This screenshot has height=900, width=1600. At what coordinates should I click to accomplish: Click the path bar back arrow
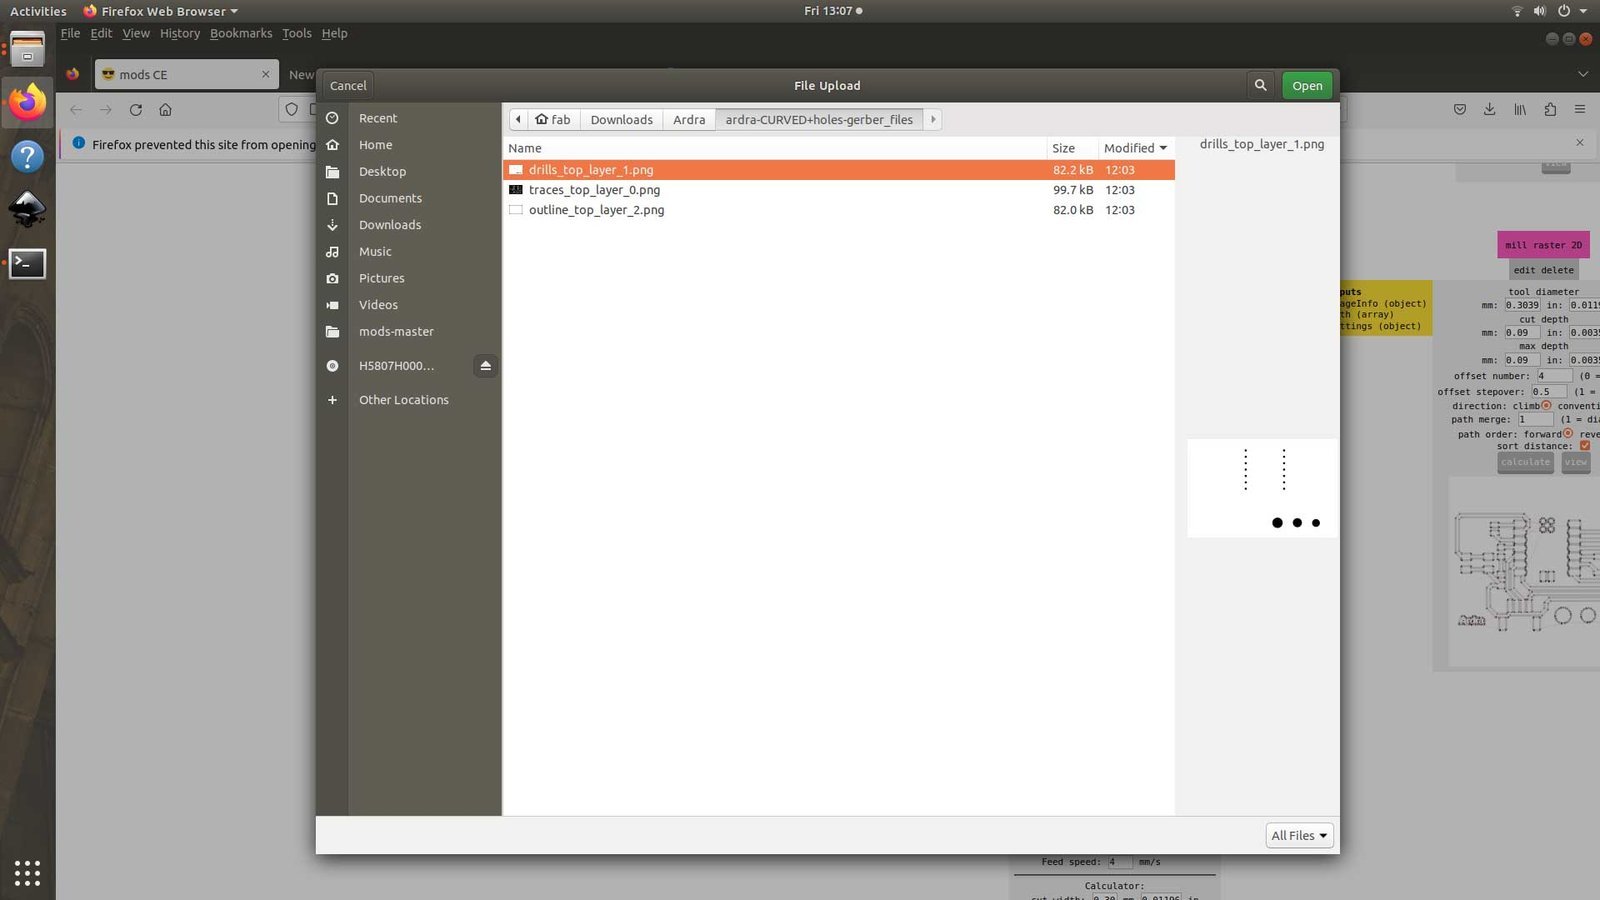pyautogui.click(x=518, y=119)
